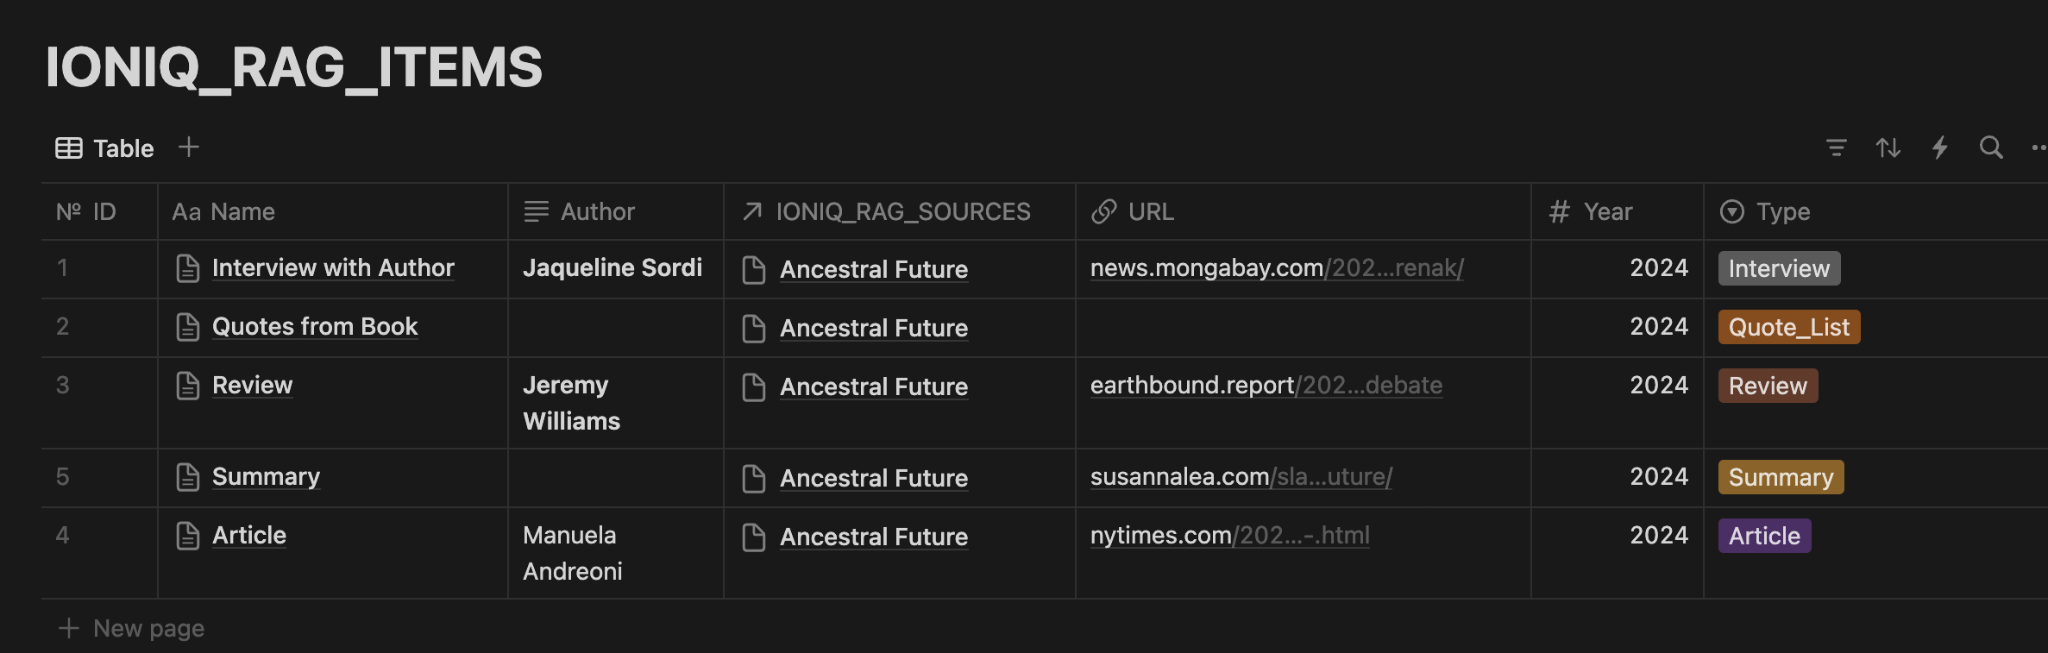2048x653 pixels.
Task: Click the empty Author cell for Summary
Action: (615, 477)
